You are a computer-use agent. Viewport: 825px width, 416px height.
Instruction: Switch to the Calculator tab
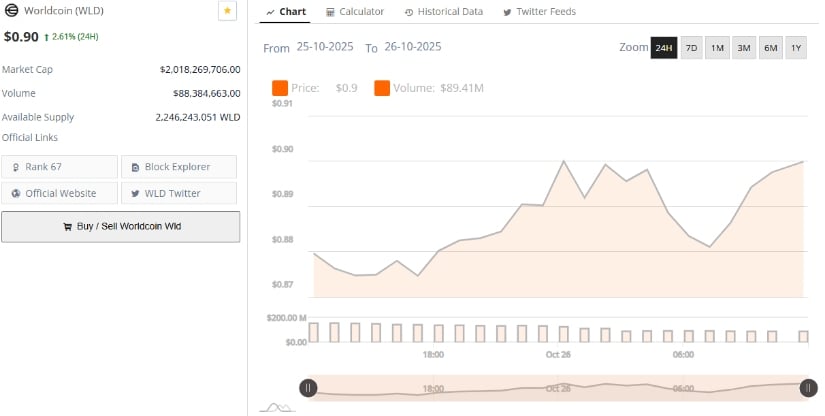click(x=355, y=12)
